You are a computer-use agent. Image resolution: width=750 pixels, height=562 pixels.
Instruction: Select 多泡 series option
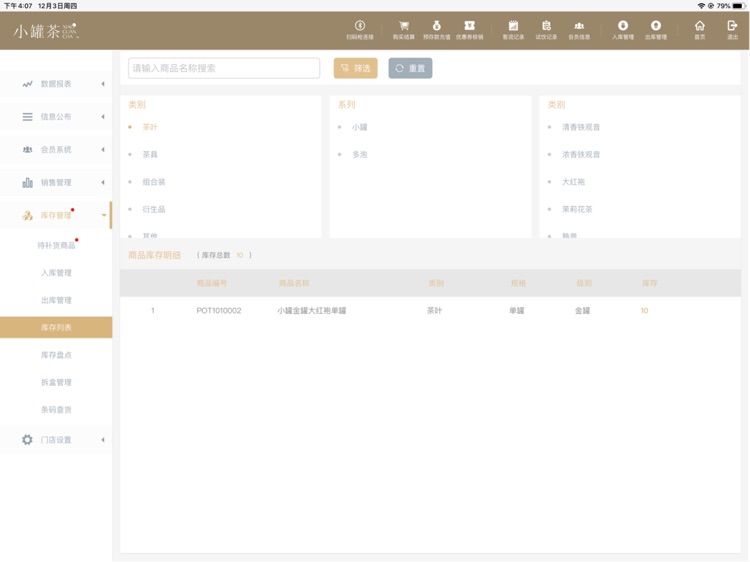[x=360, y=154]
